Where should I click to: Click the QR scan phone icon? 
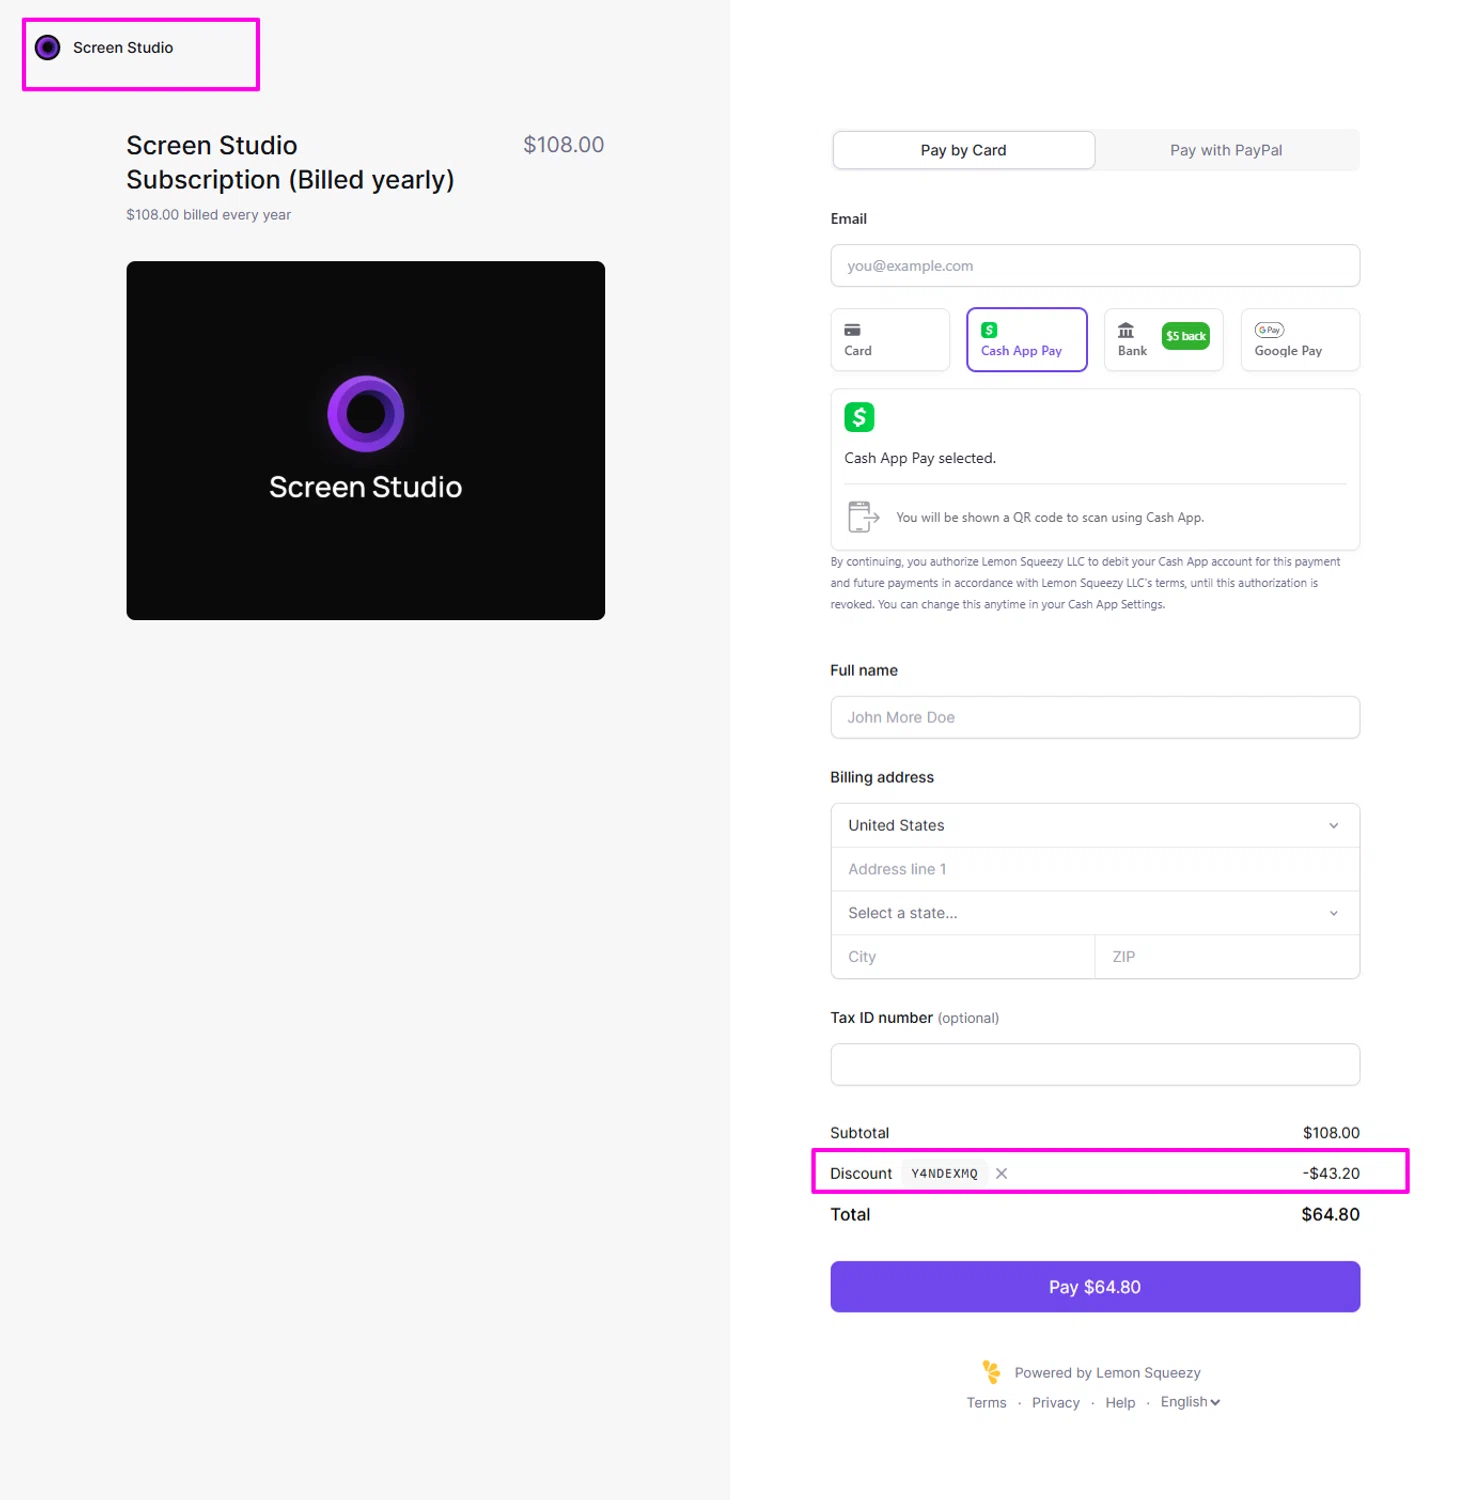863,517
